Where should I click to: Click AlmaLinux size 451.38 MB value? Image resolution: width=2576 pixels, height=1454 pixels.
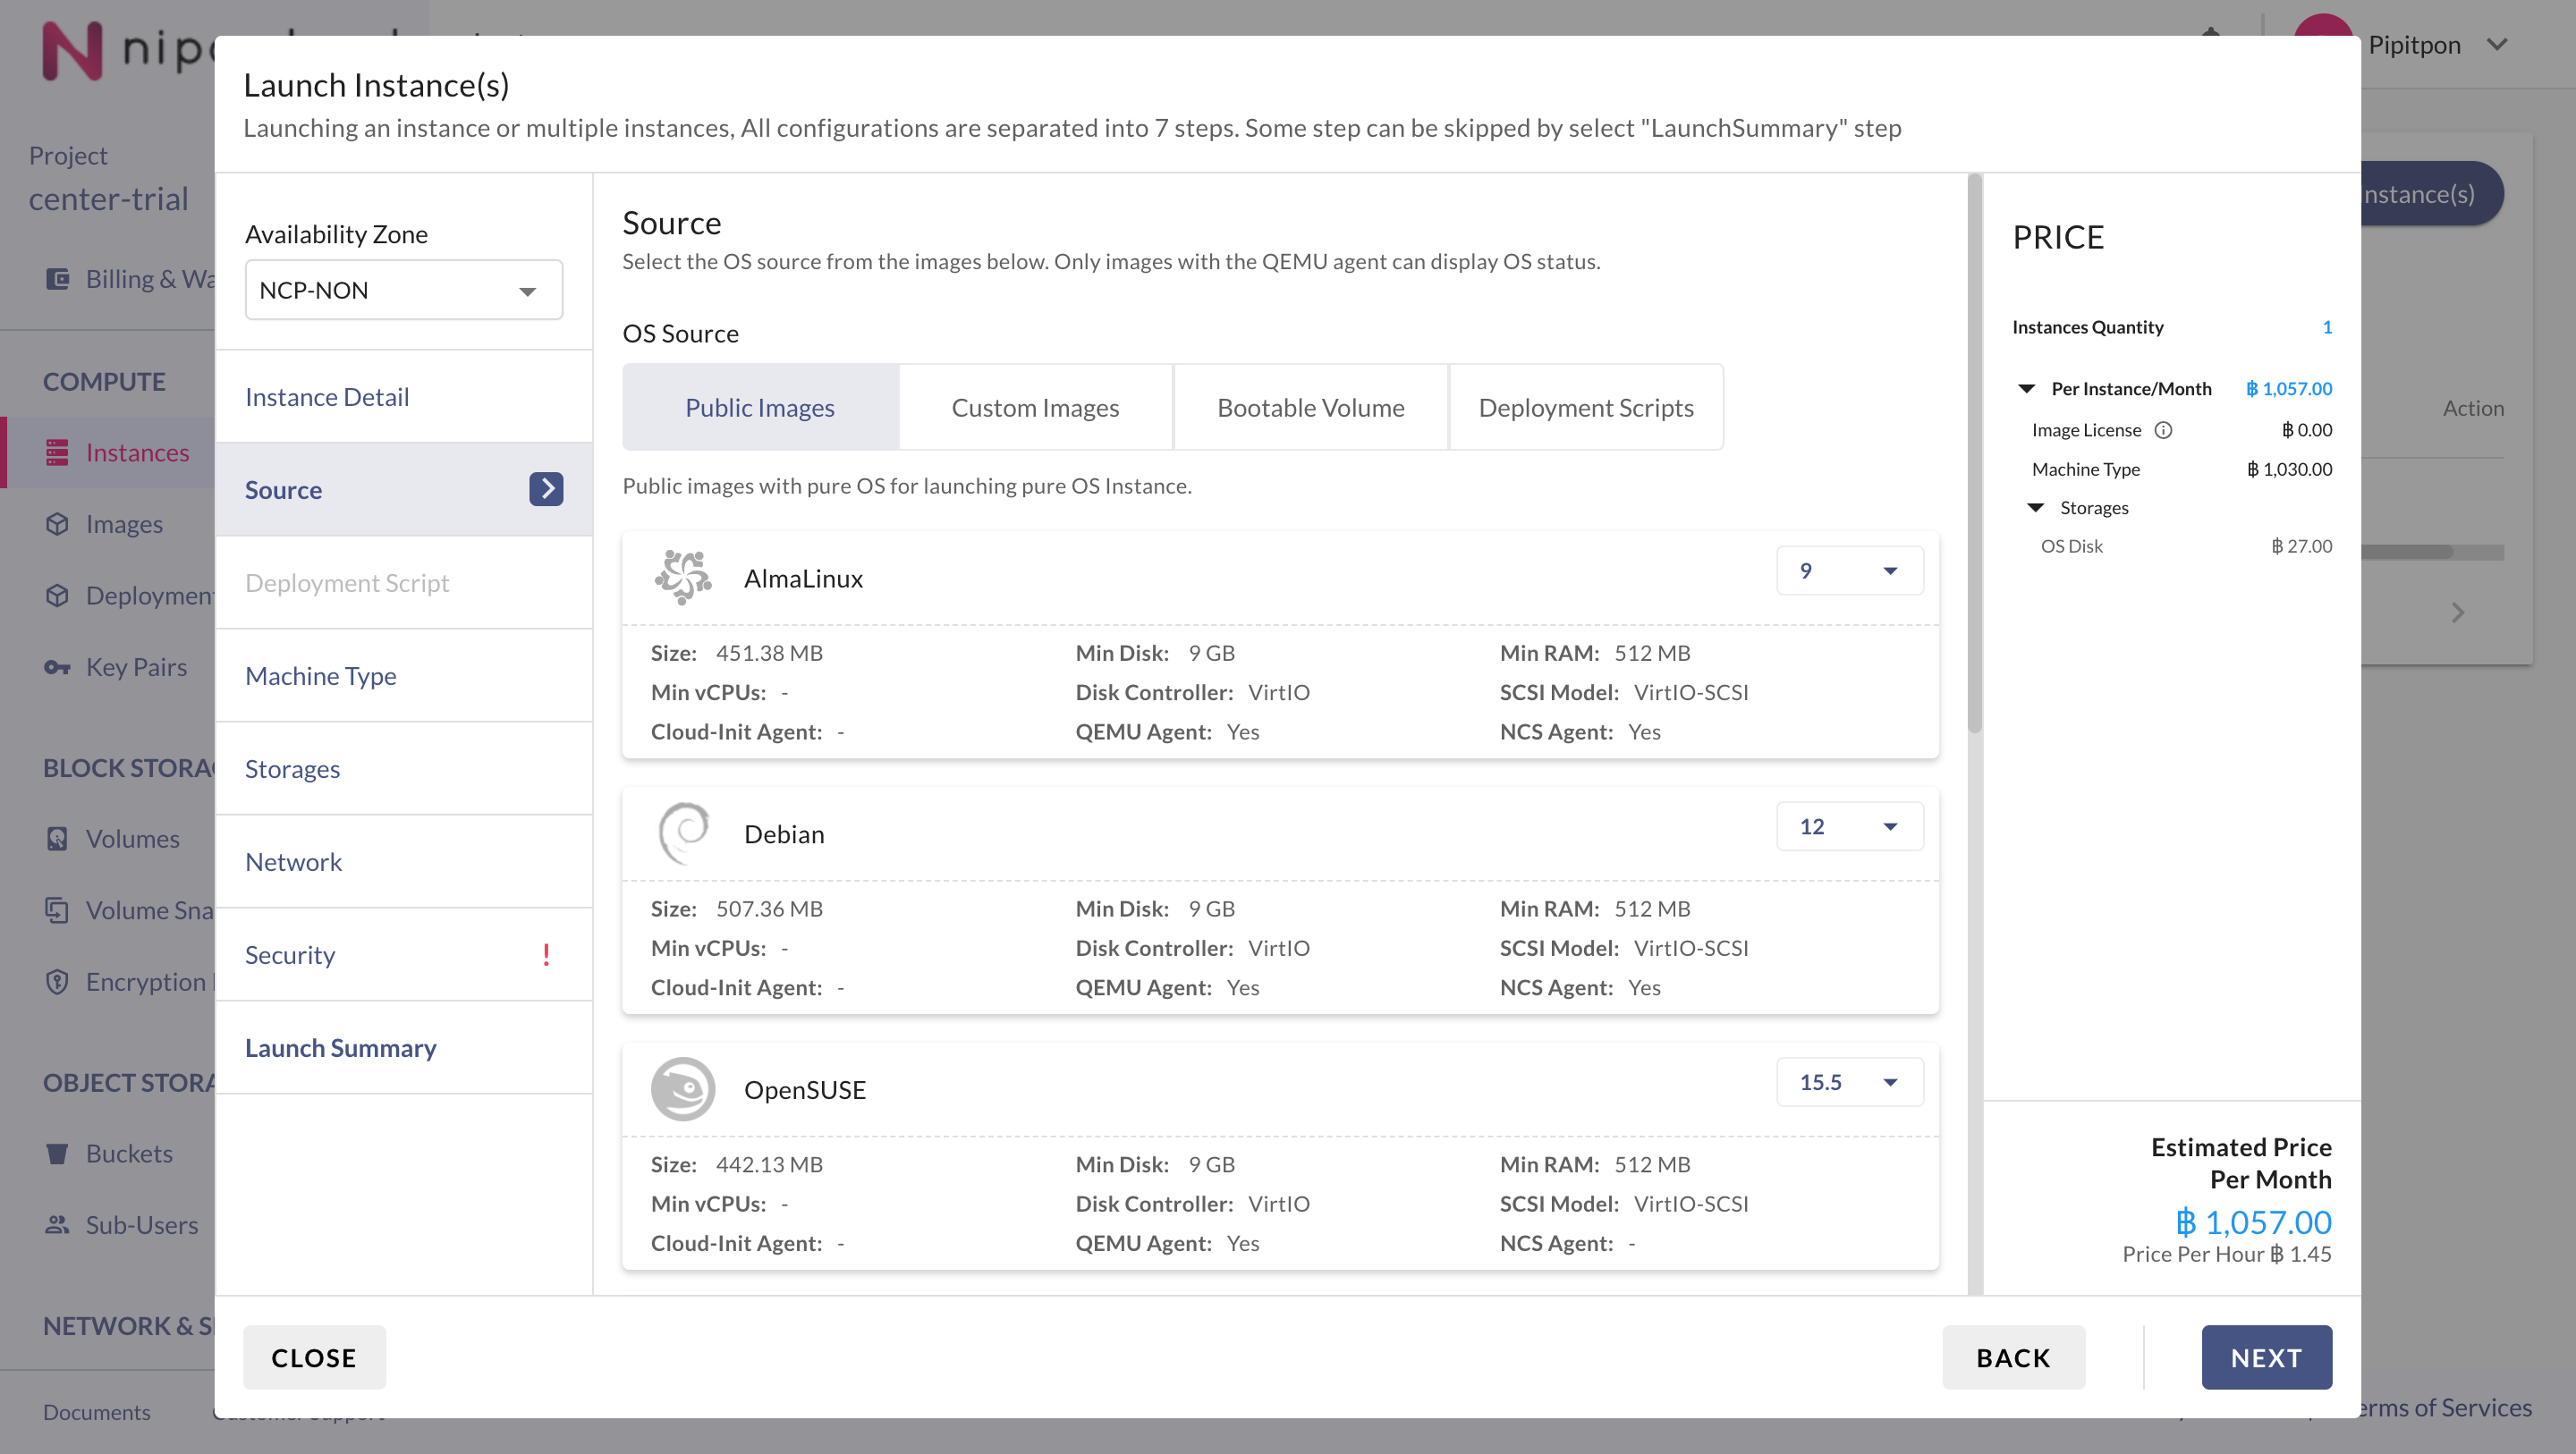coord(769,652)
